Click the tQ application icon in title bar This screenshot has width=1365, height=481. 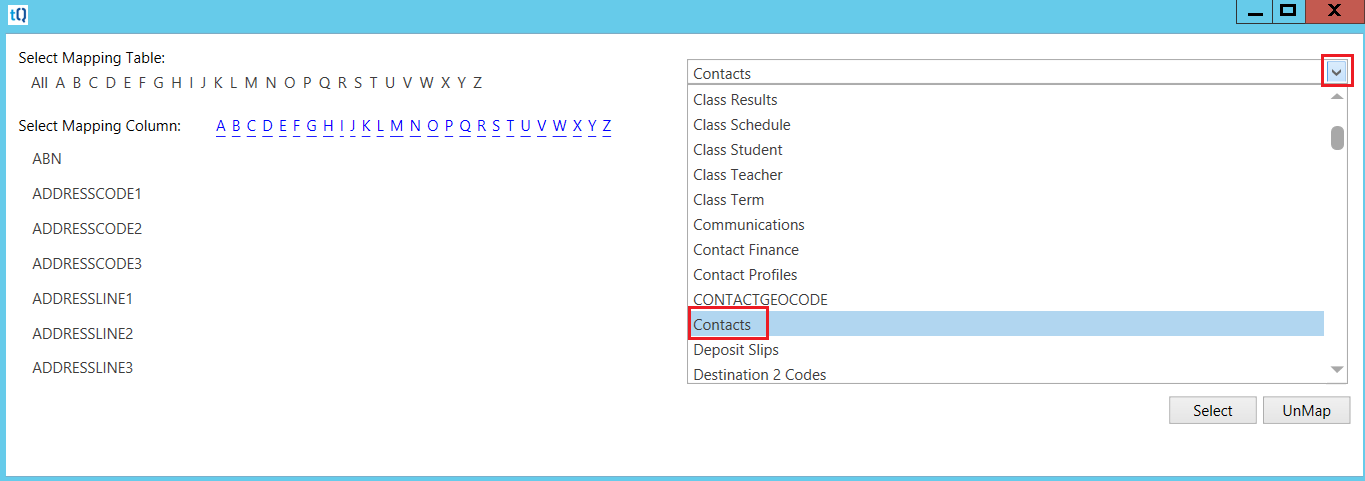(x=18, y=14)
